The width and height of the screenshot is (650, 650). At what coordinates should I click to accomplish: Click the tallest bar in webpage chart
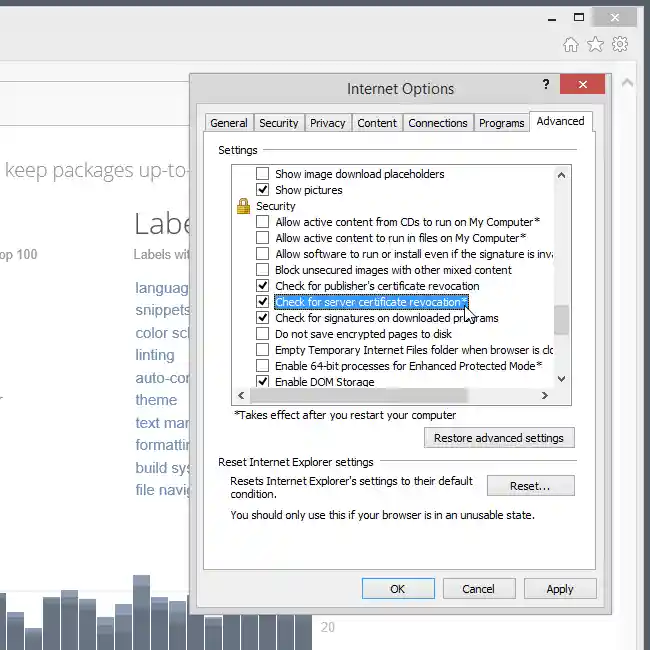click(x=141, y=612)
